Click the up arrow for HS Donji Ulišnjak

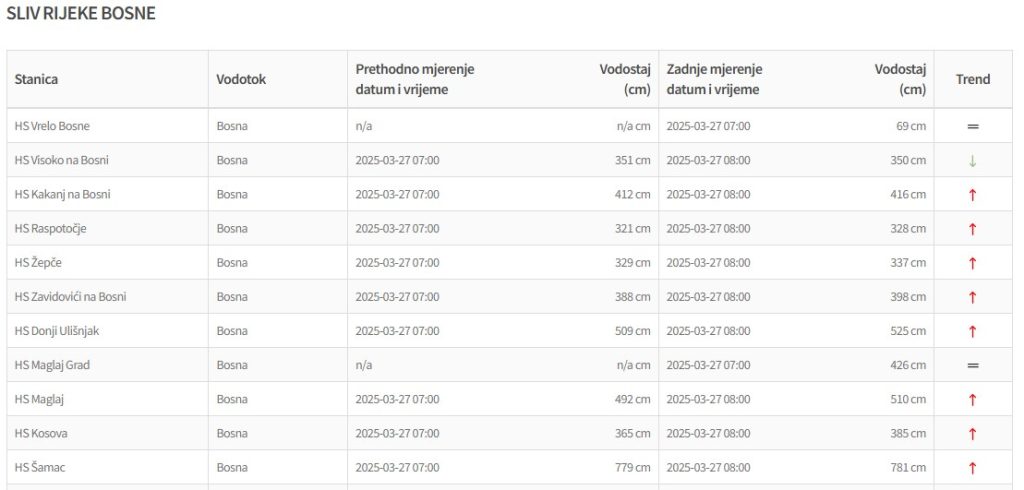(x=972, y=331)
